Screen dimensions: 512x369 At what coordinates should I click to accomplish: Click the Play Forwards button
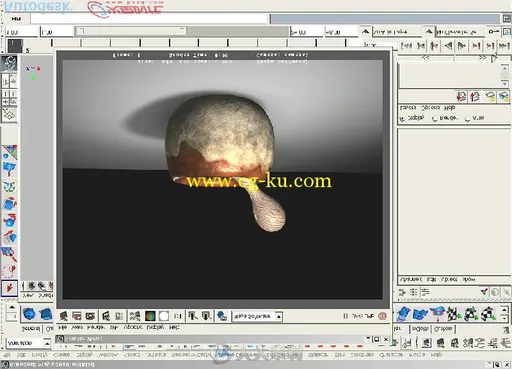(x=462, y=46)
